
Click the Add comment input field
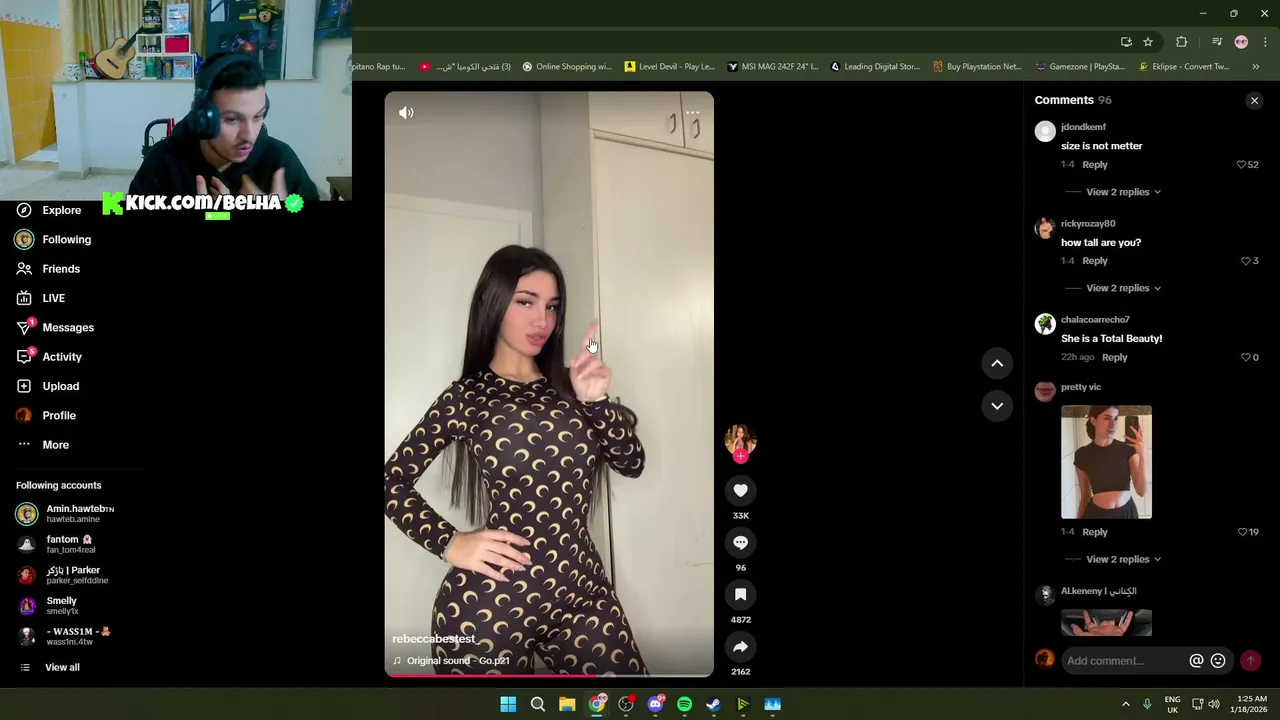click(x=1123, y=660)
